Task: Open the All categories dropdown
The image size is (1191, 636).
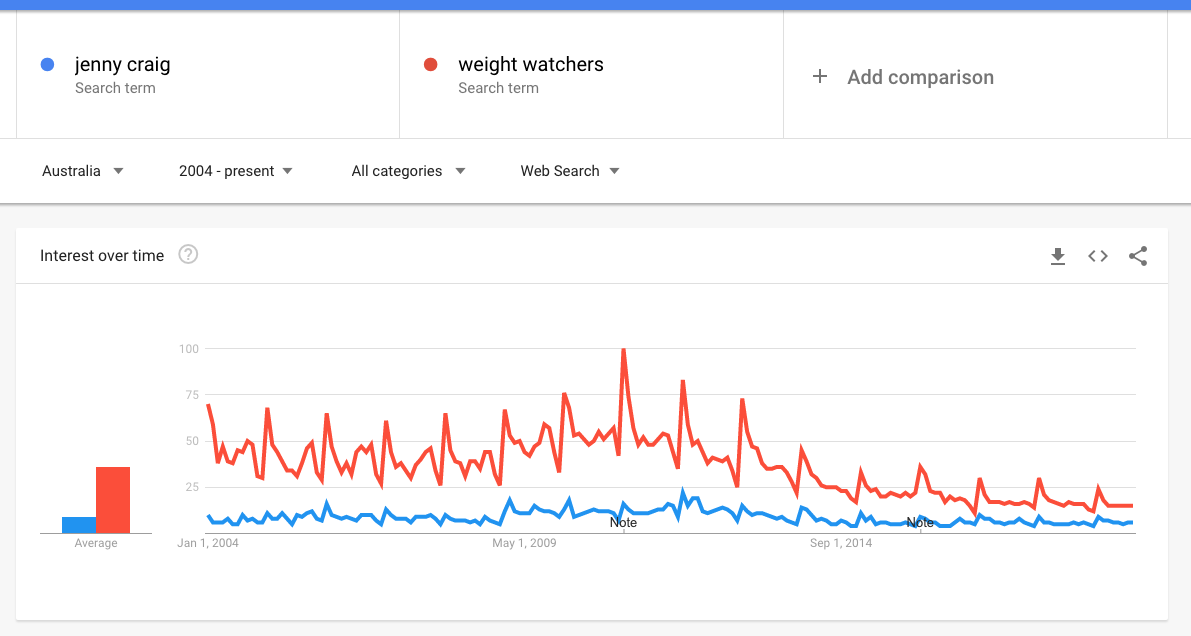Action: [408, 171]
